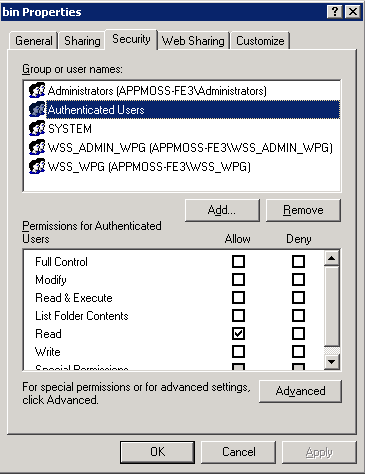Remove the selected user with the Remove button
365x474 pixels.
tap(303, 210)
